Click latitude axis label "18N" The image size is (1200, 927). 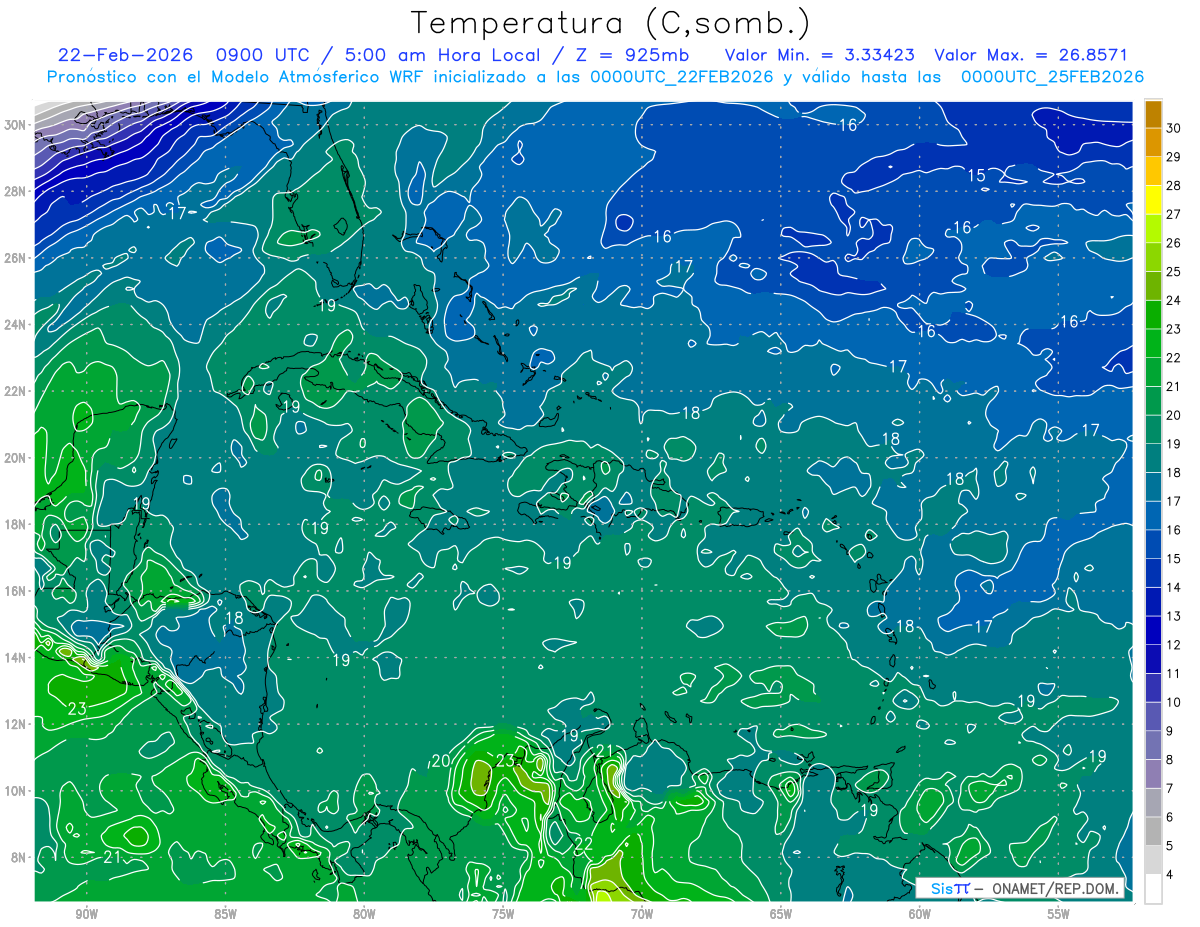[x=15, y=524]
